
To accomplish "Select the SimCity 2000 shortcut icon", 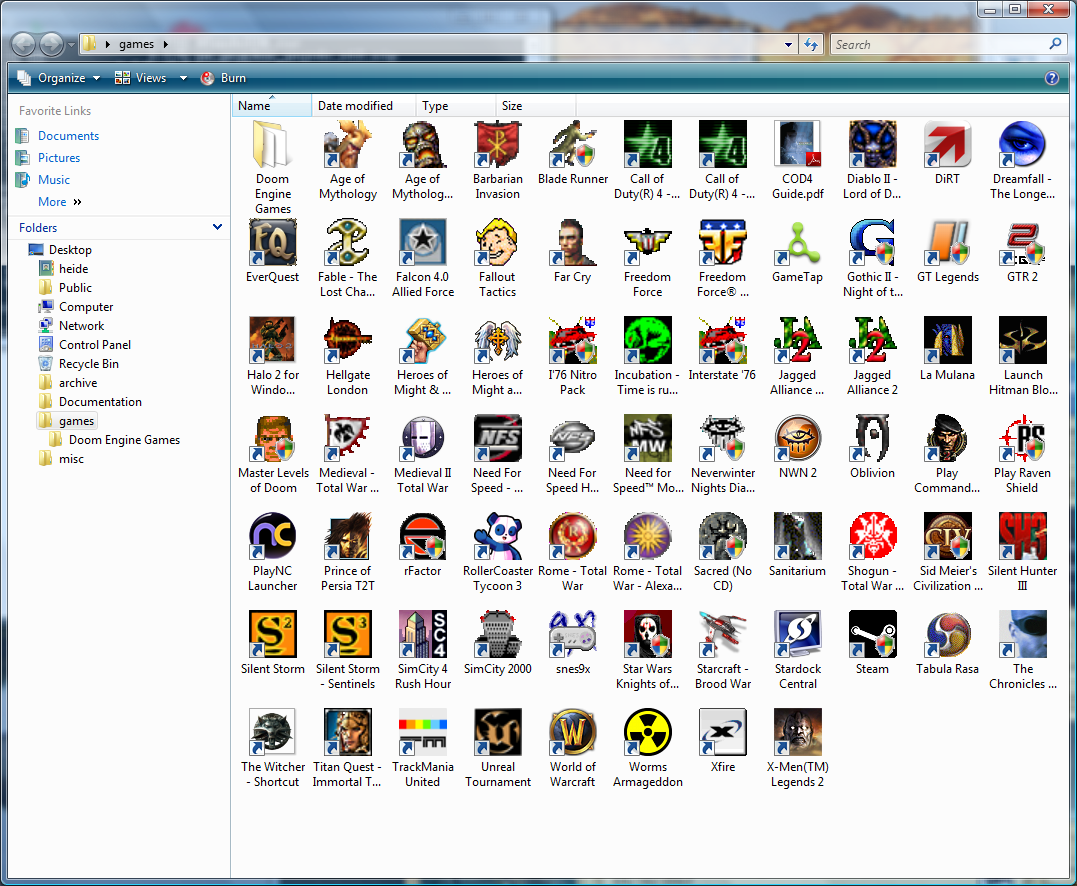I will pyautogui.click(x=497, y=634).
